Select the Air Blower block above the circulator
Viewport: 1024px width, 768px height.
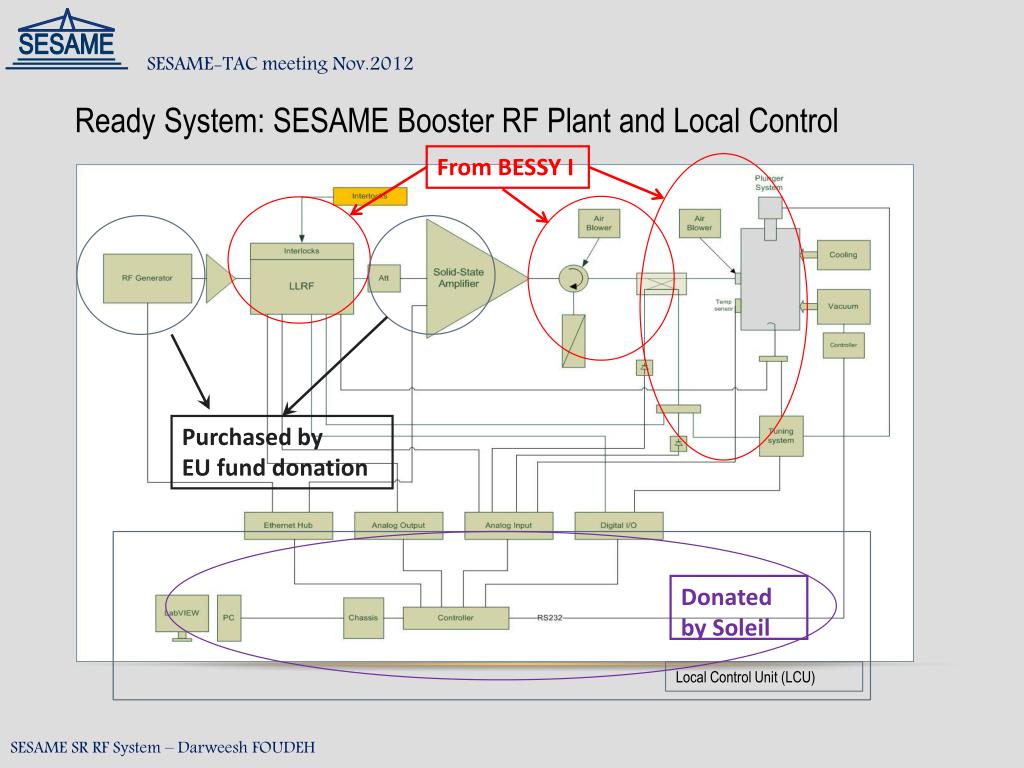[599, 223]
